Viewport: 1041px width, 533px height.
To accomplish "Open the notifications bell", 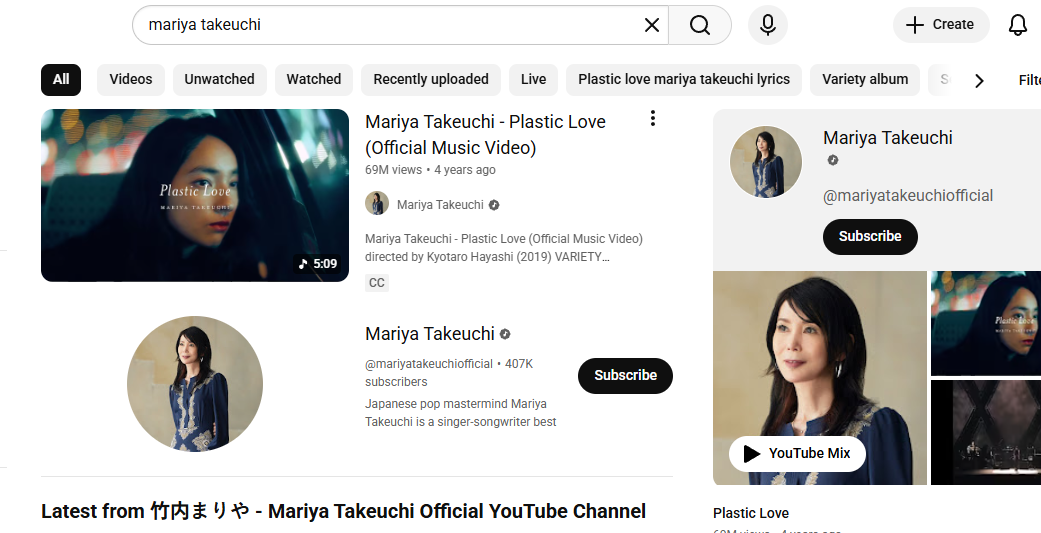I will [1018, 25].
